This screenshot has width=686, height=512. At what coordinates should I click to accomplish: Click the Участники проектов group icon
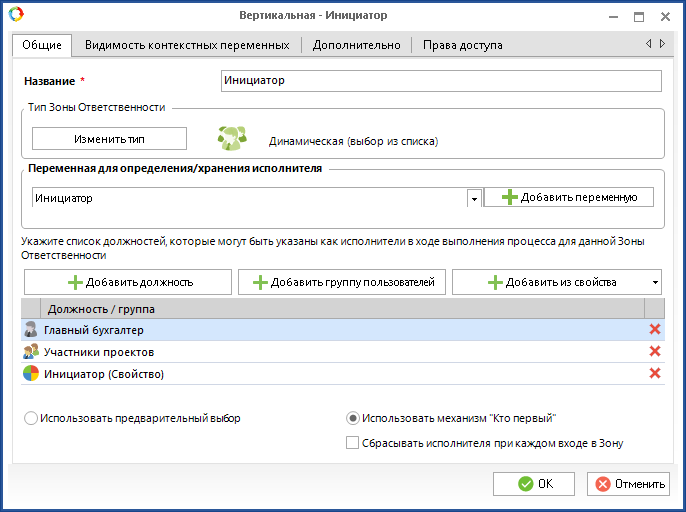[x=31, y=351]
